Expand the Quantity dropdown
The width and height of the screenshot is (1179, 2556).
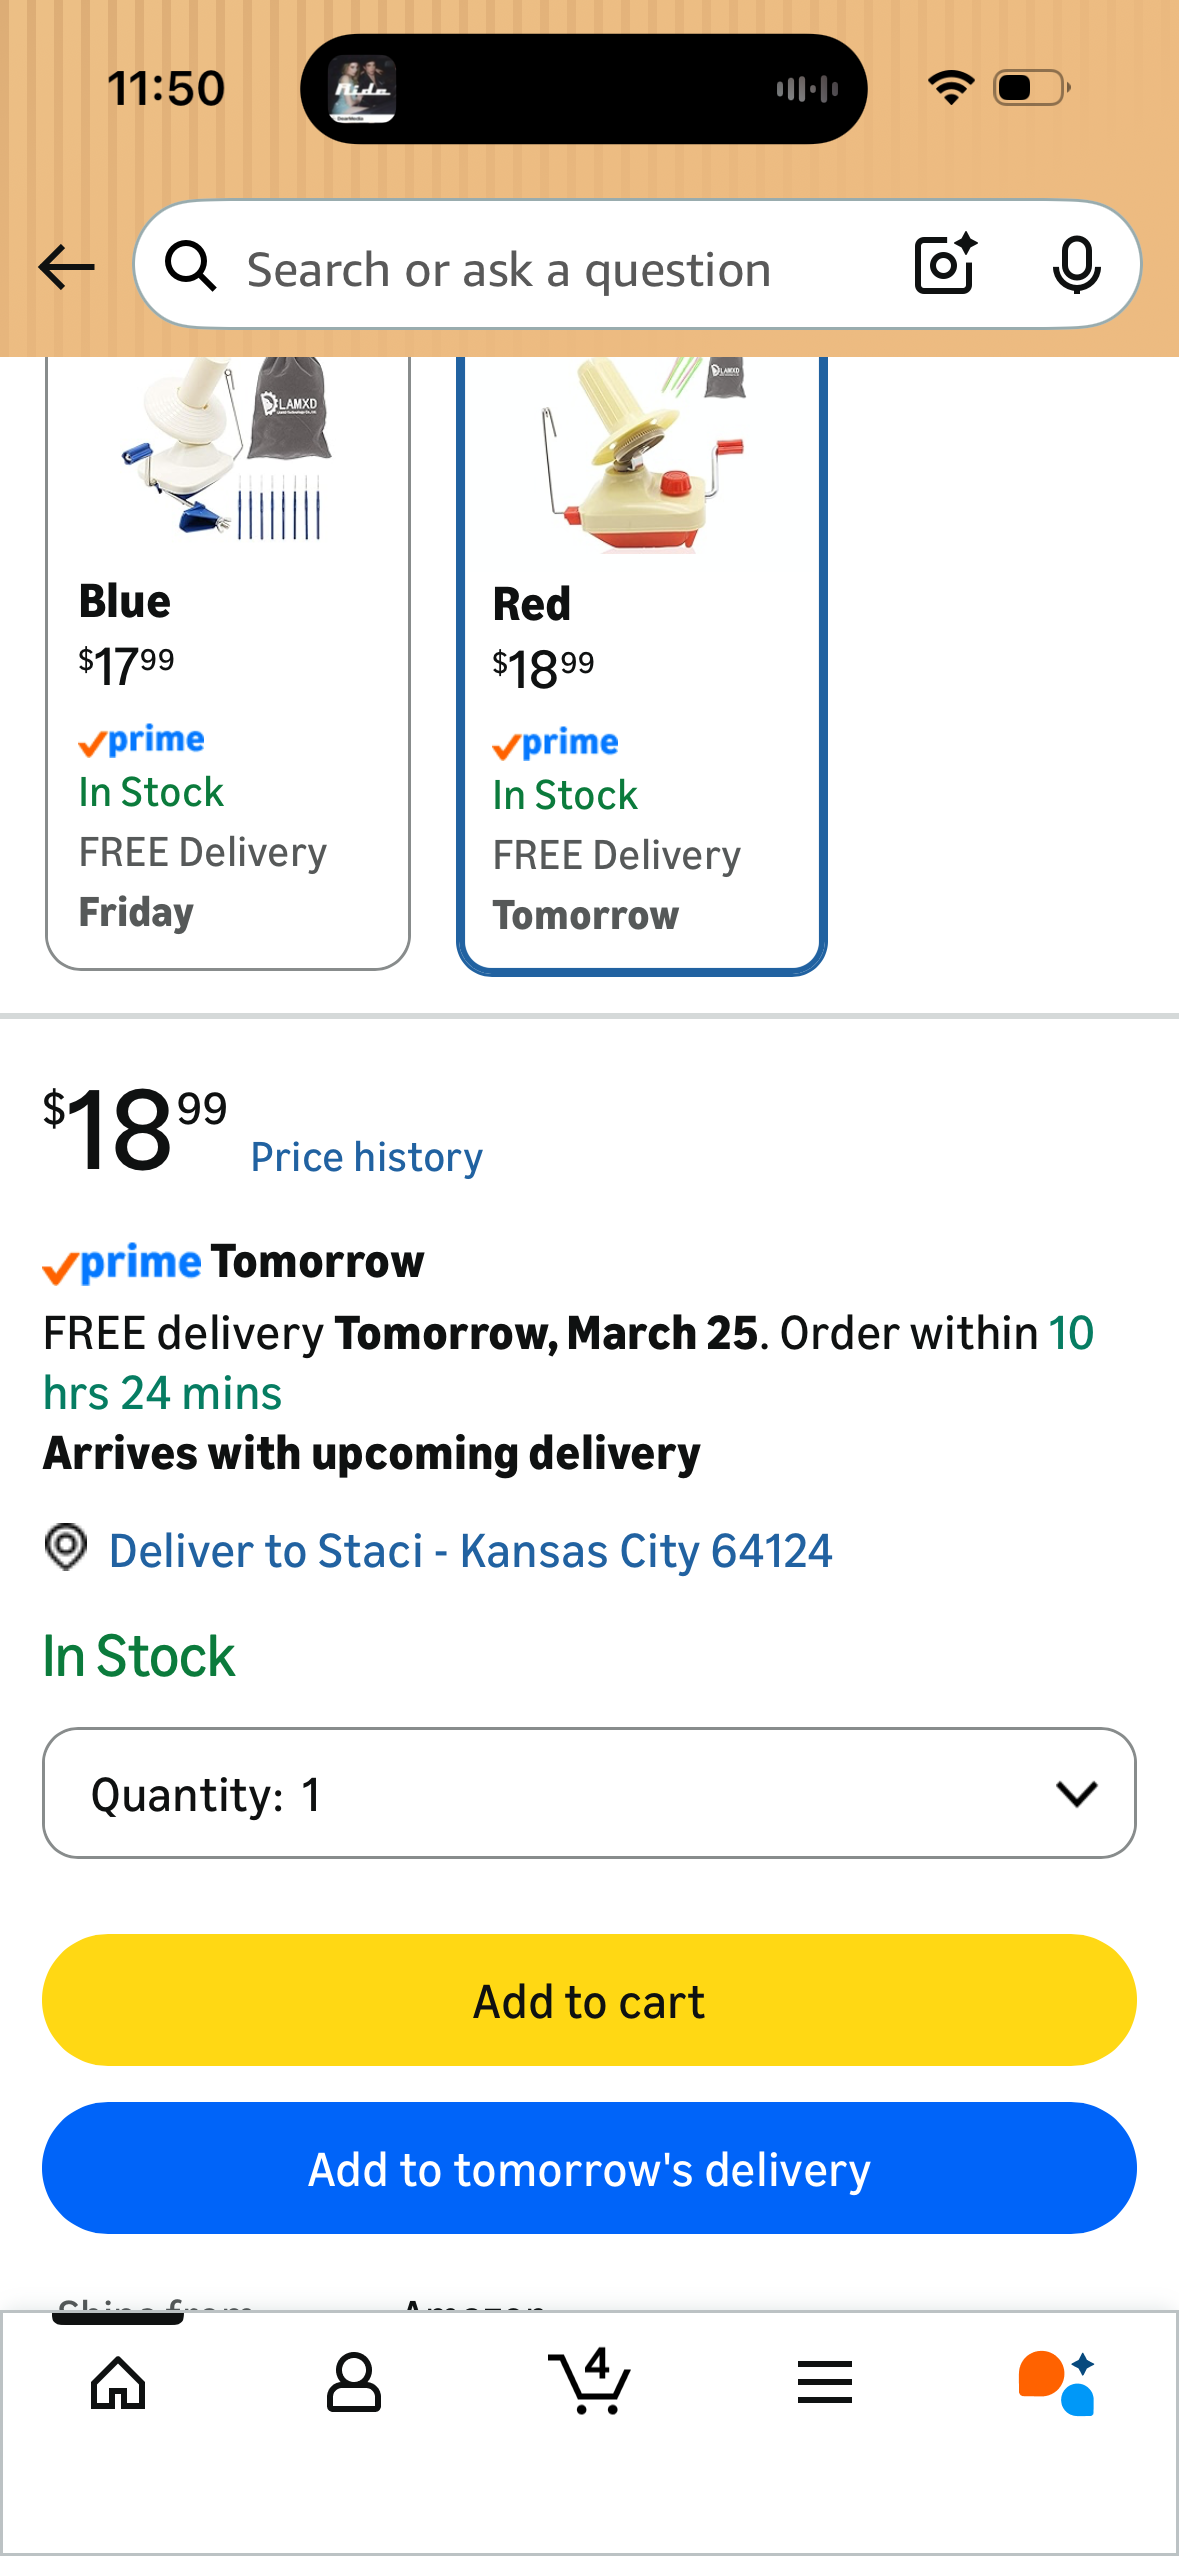pyautogui.click(x=589, y=1793)
